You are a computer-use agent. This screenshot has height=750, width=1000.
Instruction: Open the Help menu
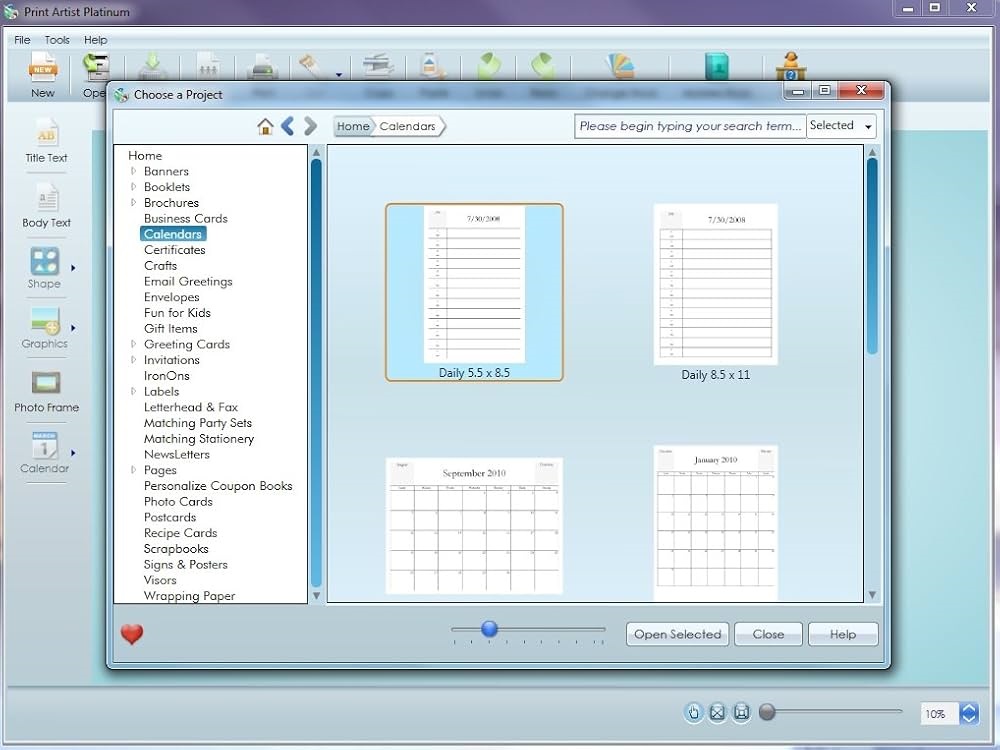point(95,40)
